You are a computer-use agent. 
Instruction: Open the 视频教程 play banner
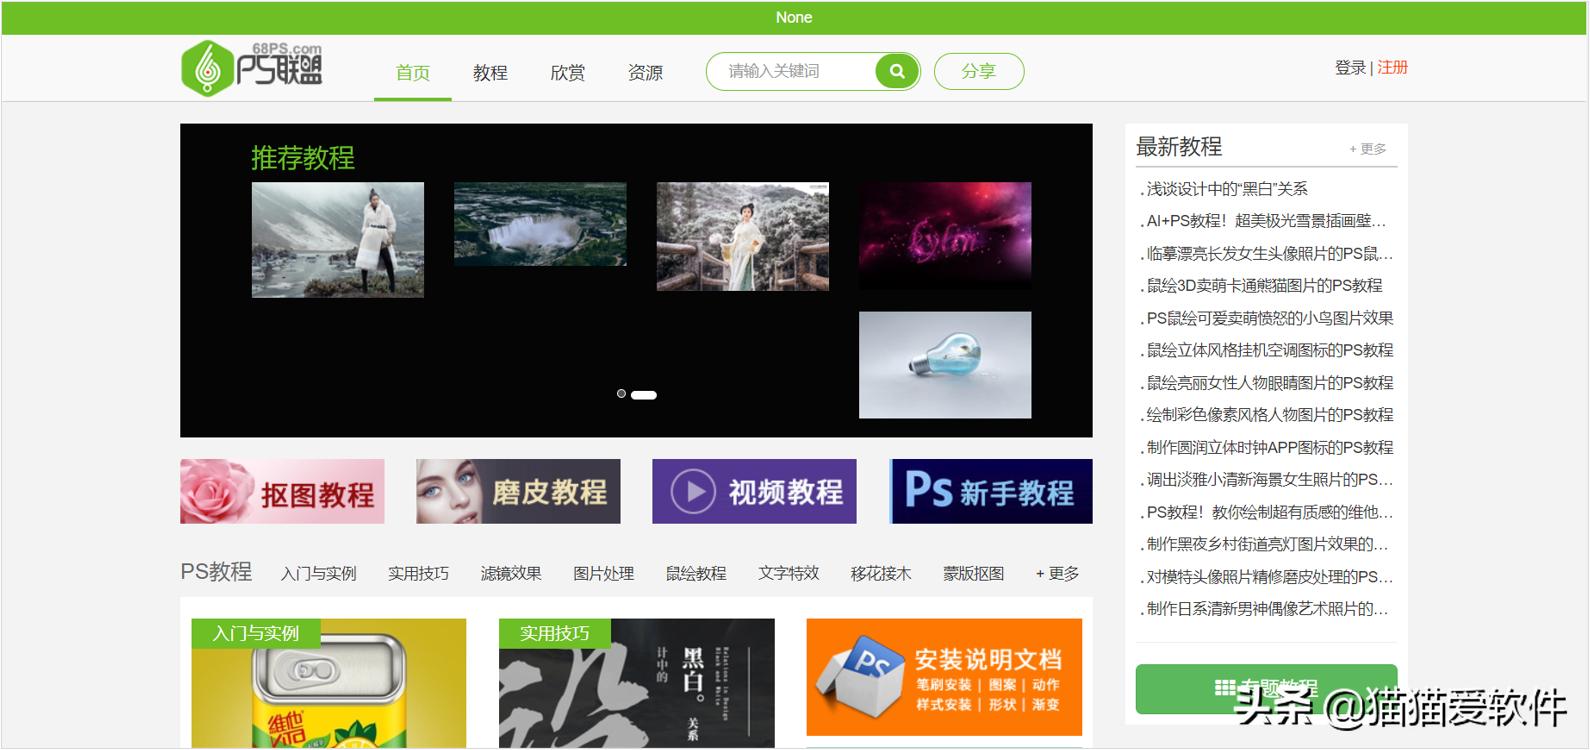pos(754,491)
